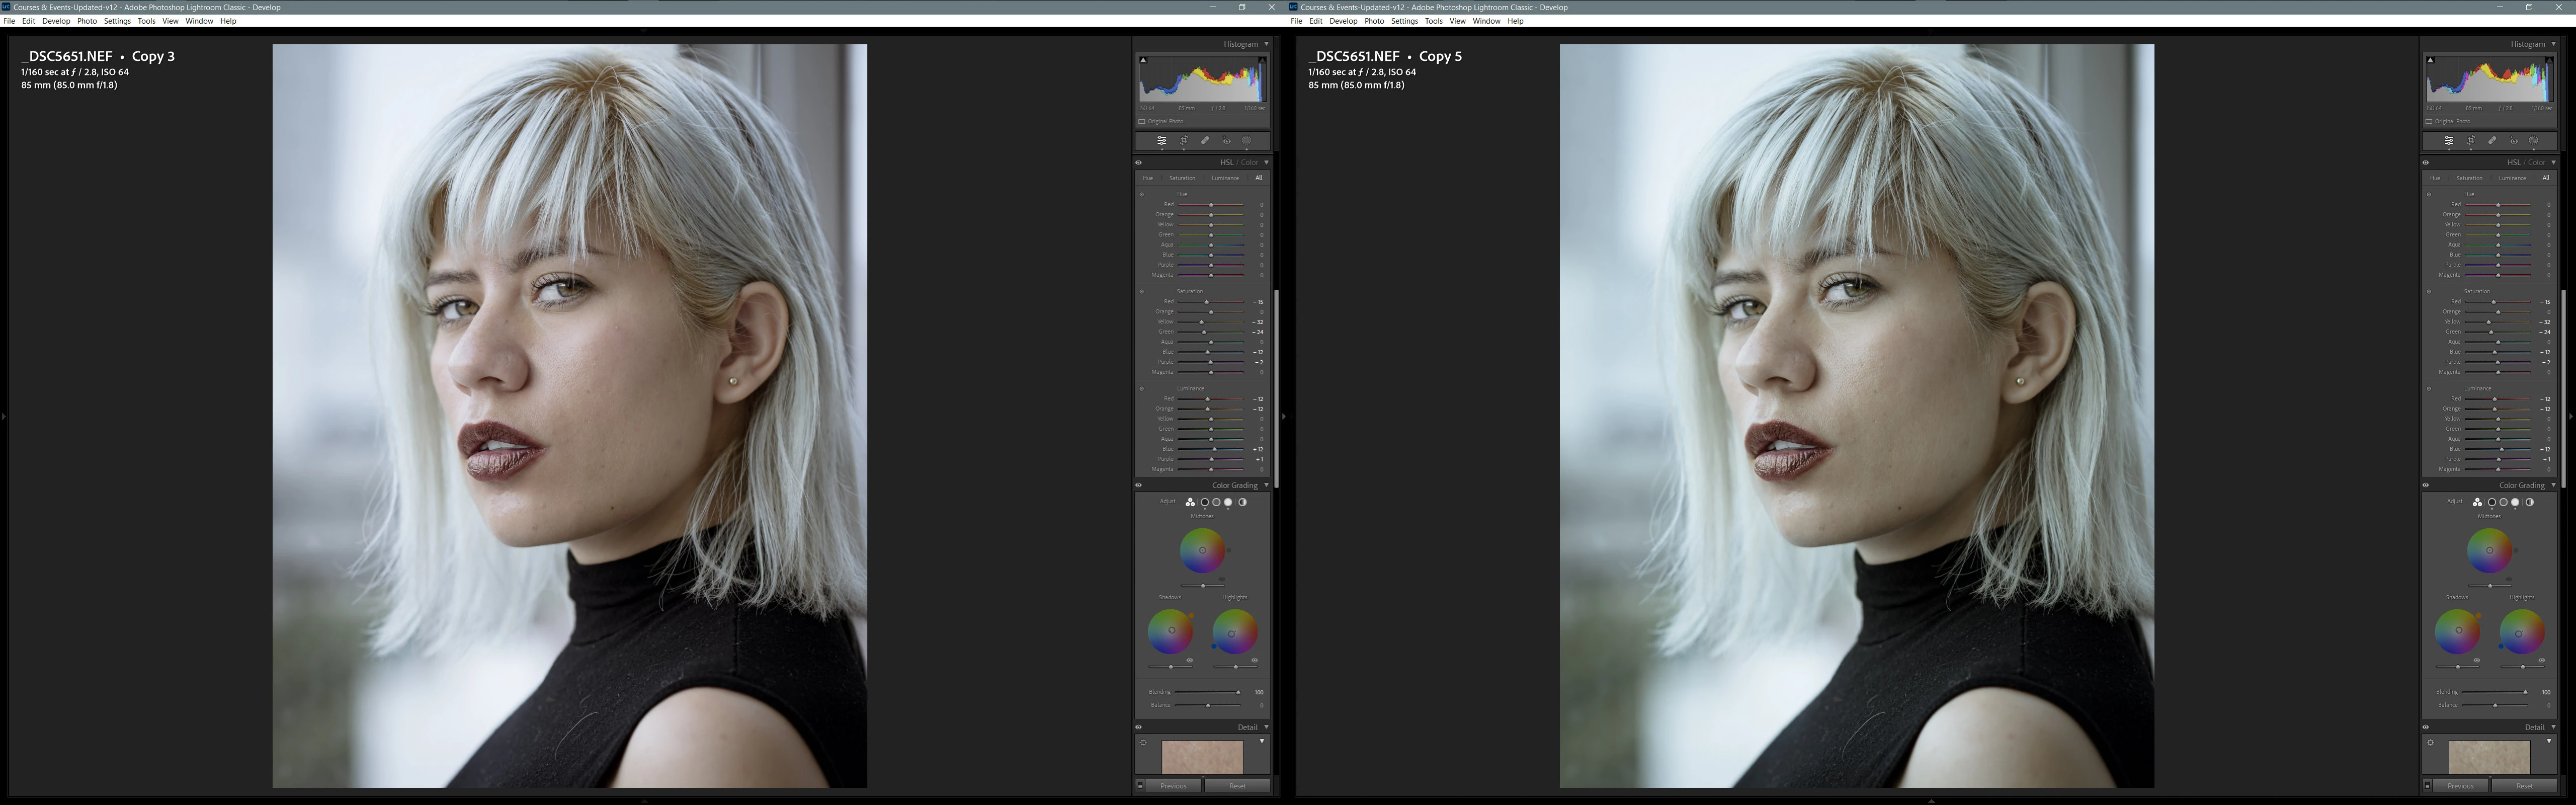Screen dimensions: 2576x805
Task: Toggle the HSL panel eye switch, left window
Action: pos(1138,162)
